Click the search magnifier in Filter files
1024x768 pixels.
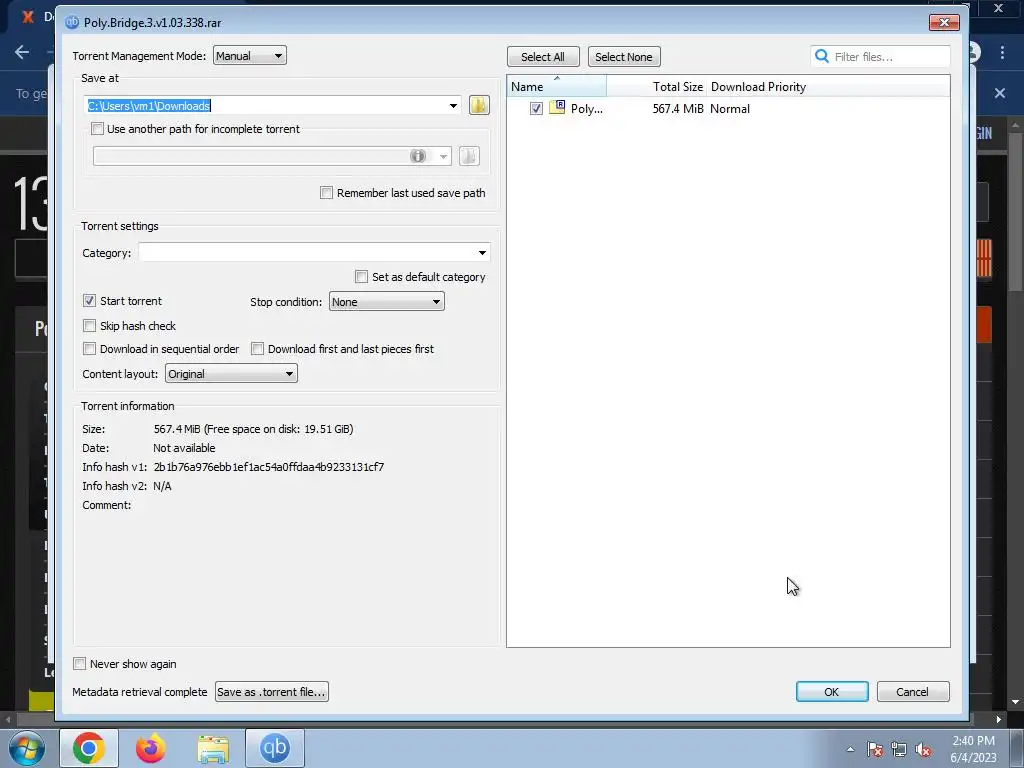tap(822, 56)
